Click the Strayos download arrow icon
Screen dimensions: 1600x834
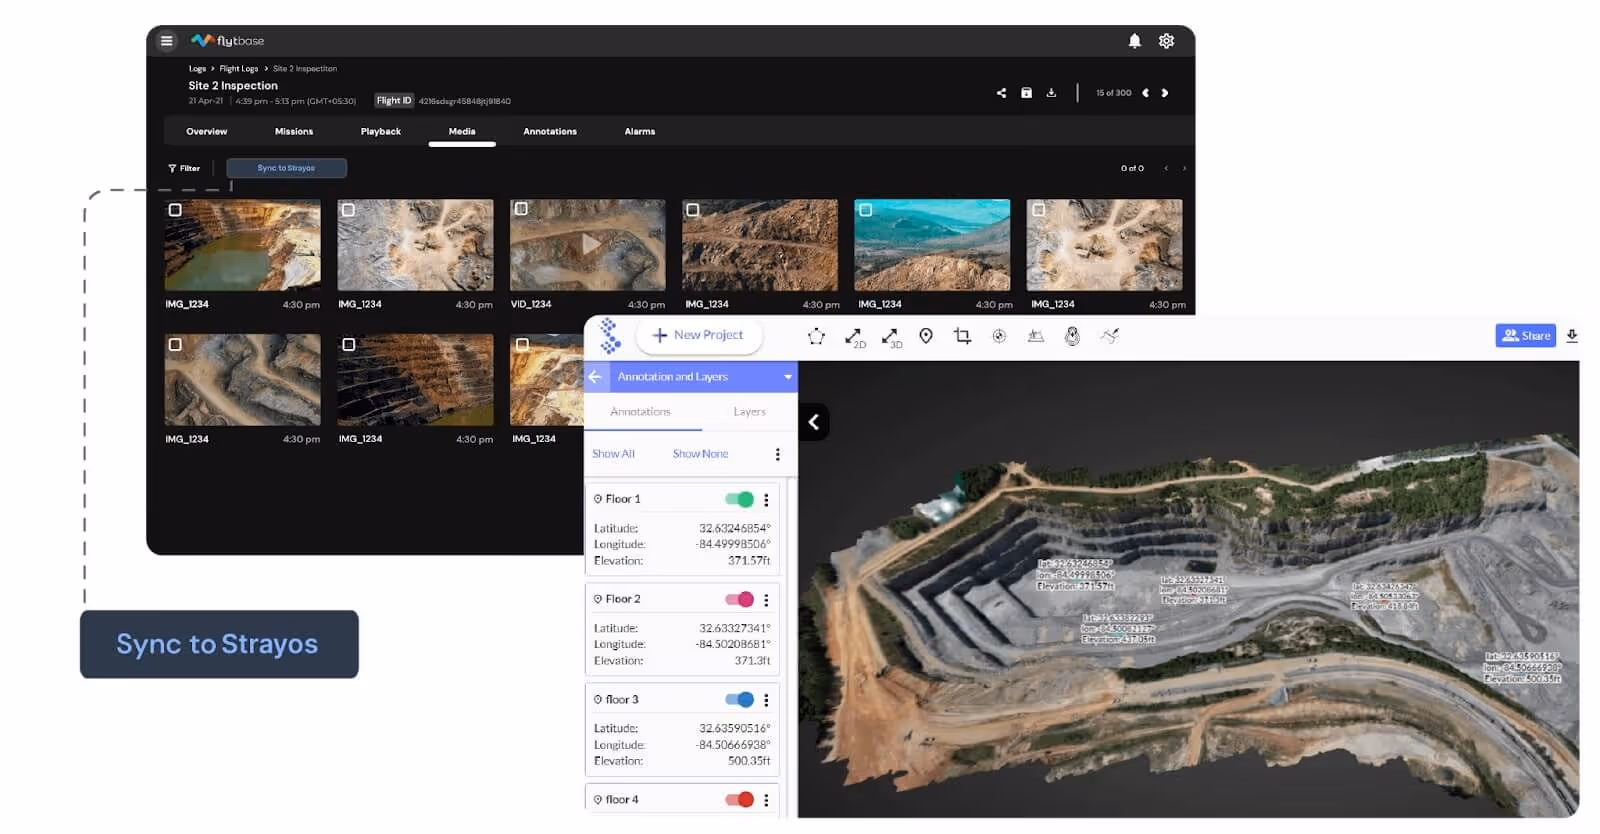click(1572, 336)
